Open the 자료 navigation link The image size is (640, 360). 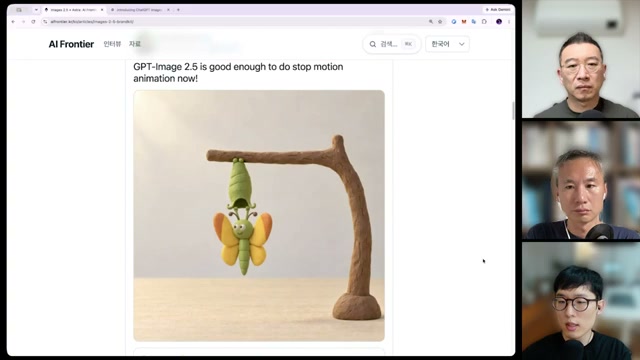135,44
